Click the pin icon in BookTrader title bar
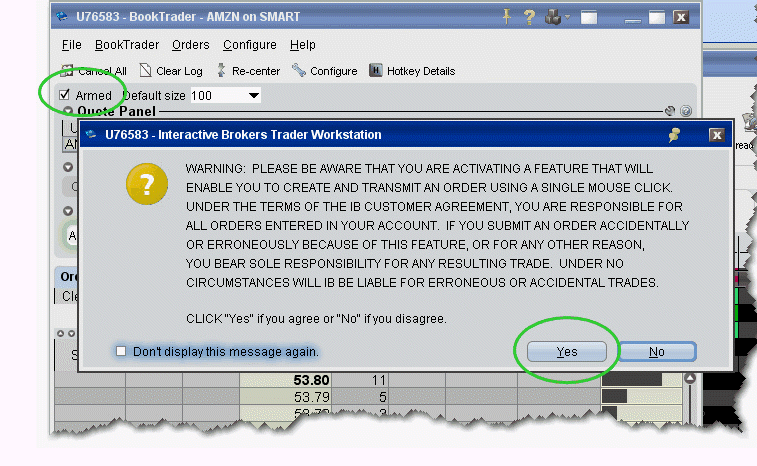The height and width of the screenshot is (466, 757). click(506, 17)
